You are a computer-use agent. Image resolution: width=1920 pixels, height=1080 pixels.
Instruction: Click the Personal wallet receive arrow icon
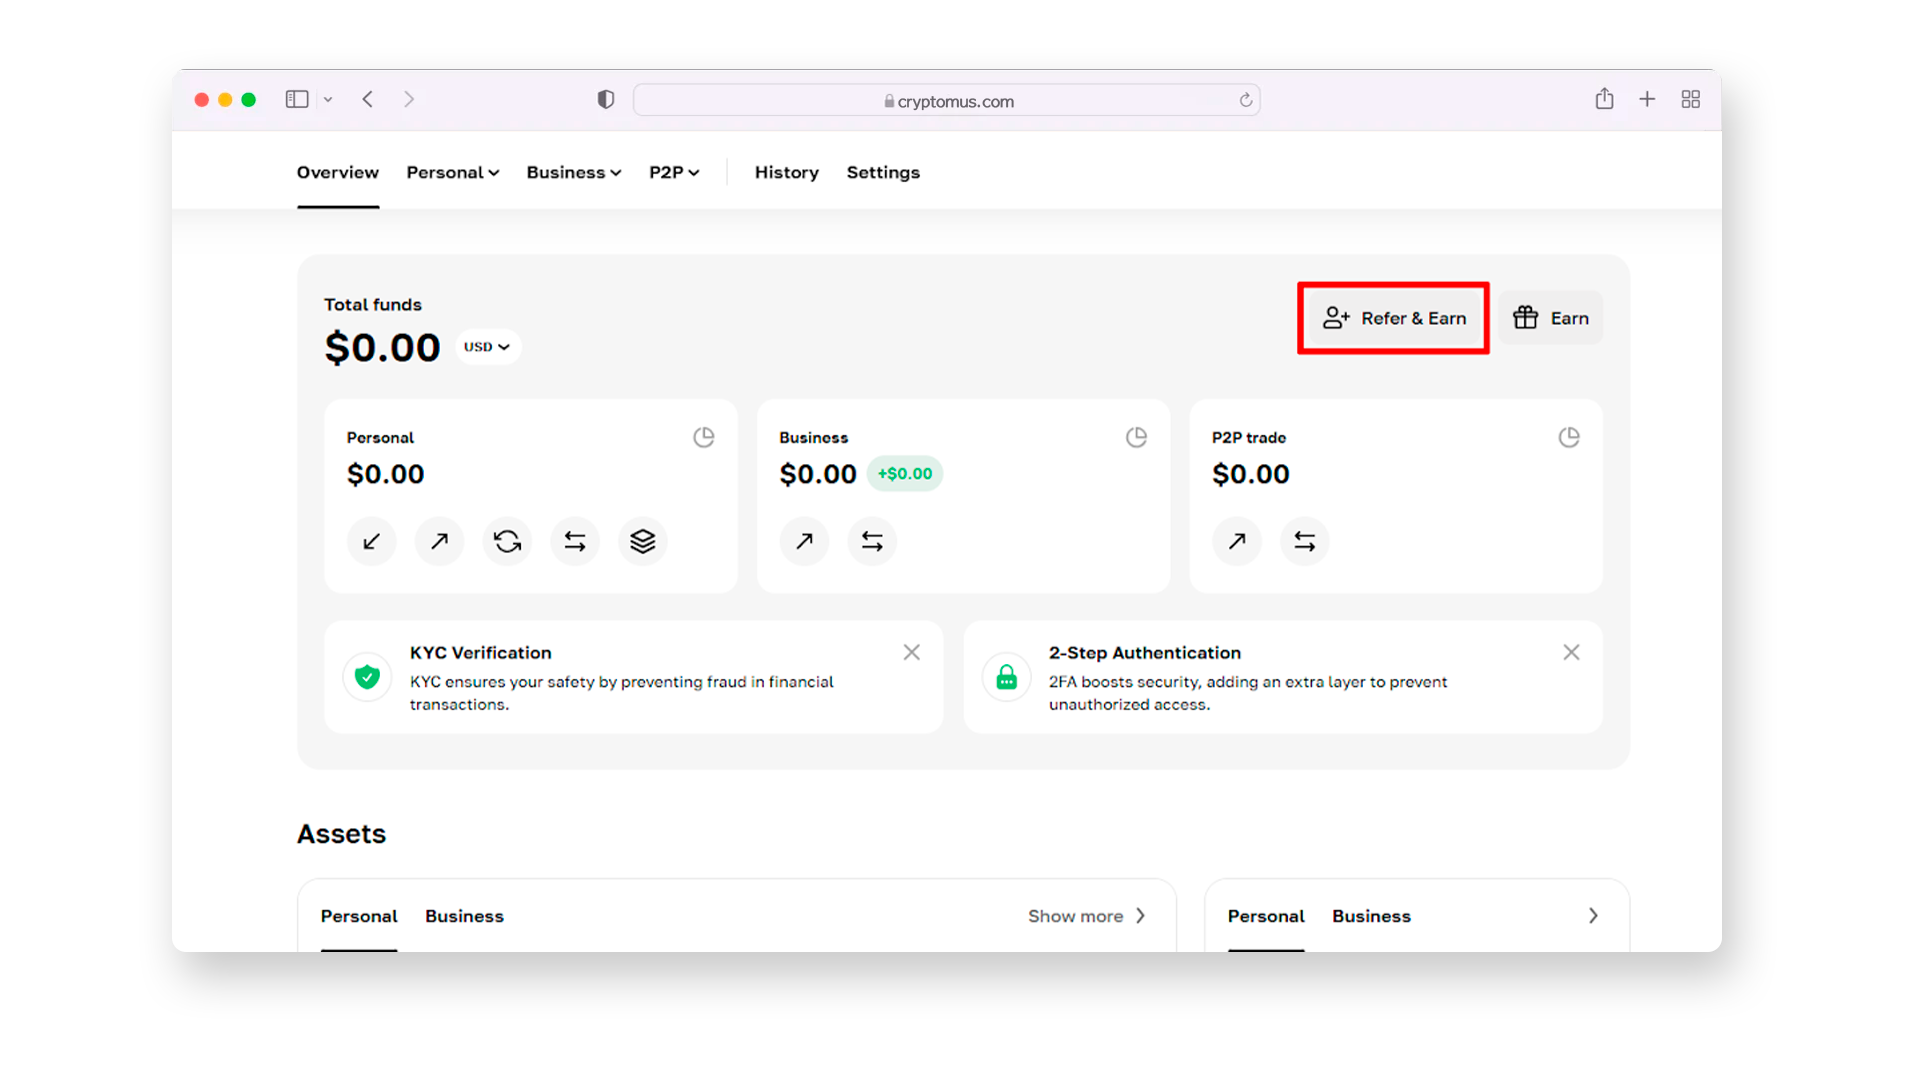(x=371, y=541)
